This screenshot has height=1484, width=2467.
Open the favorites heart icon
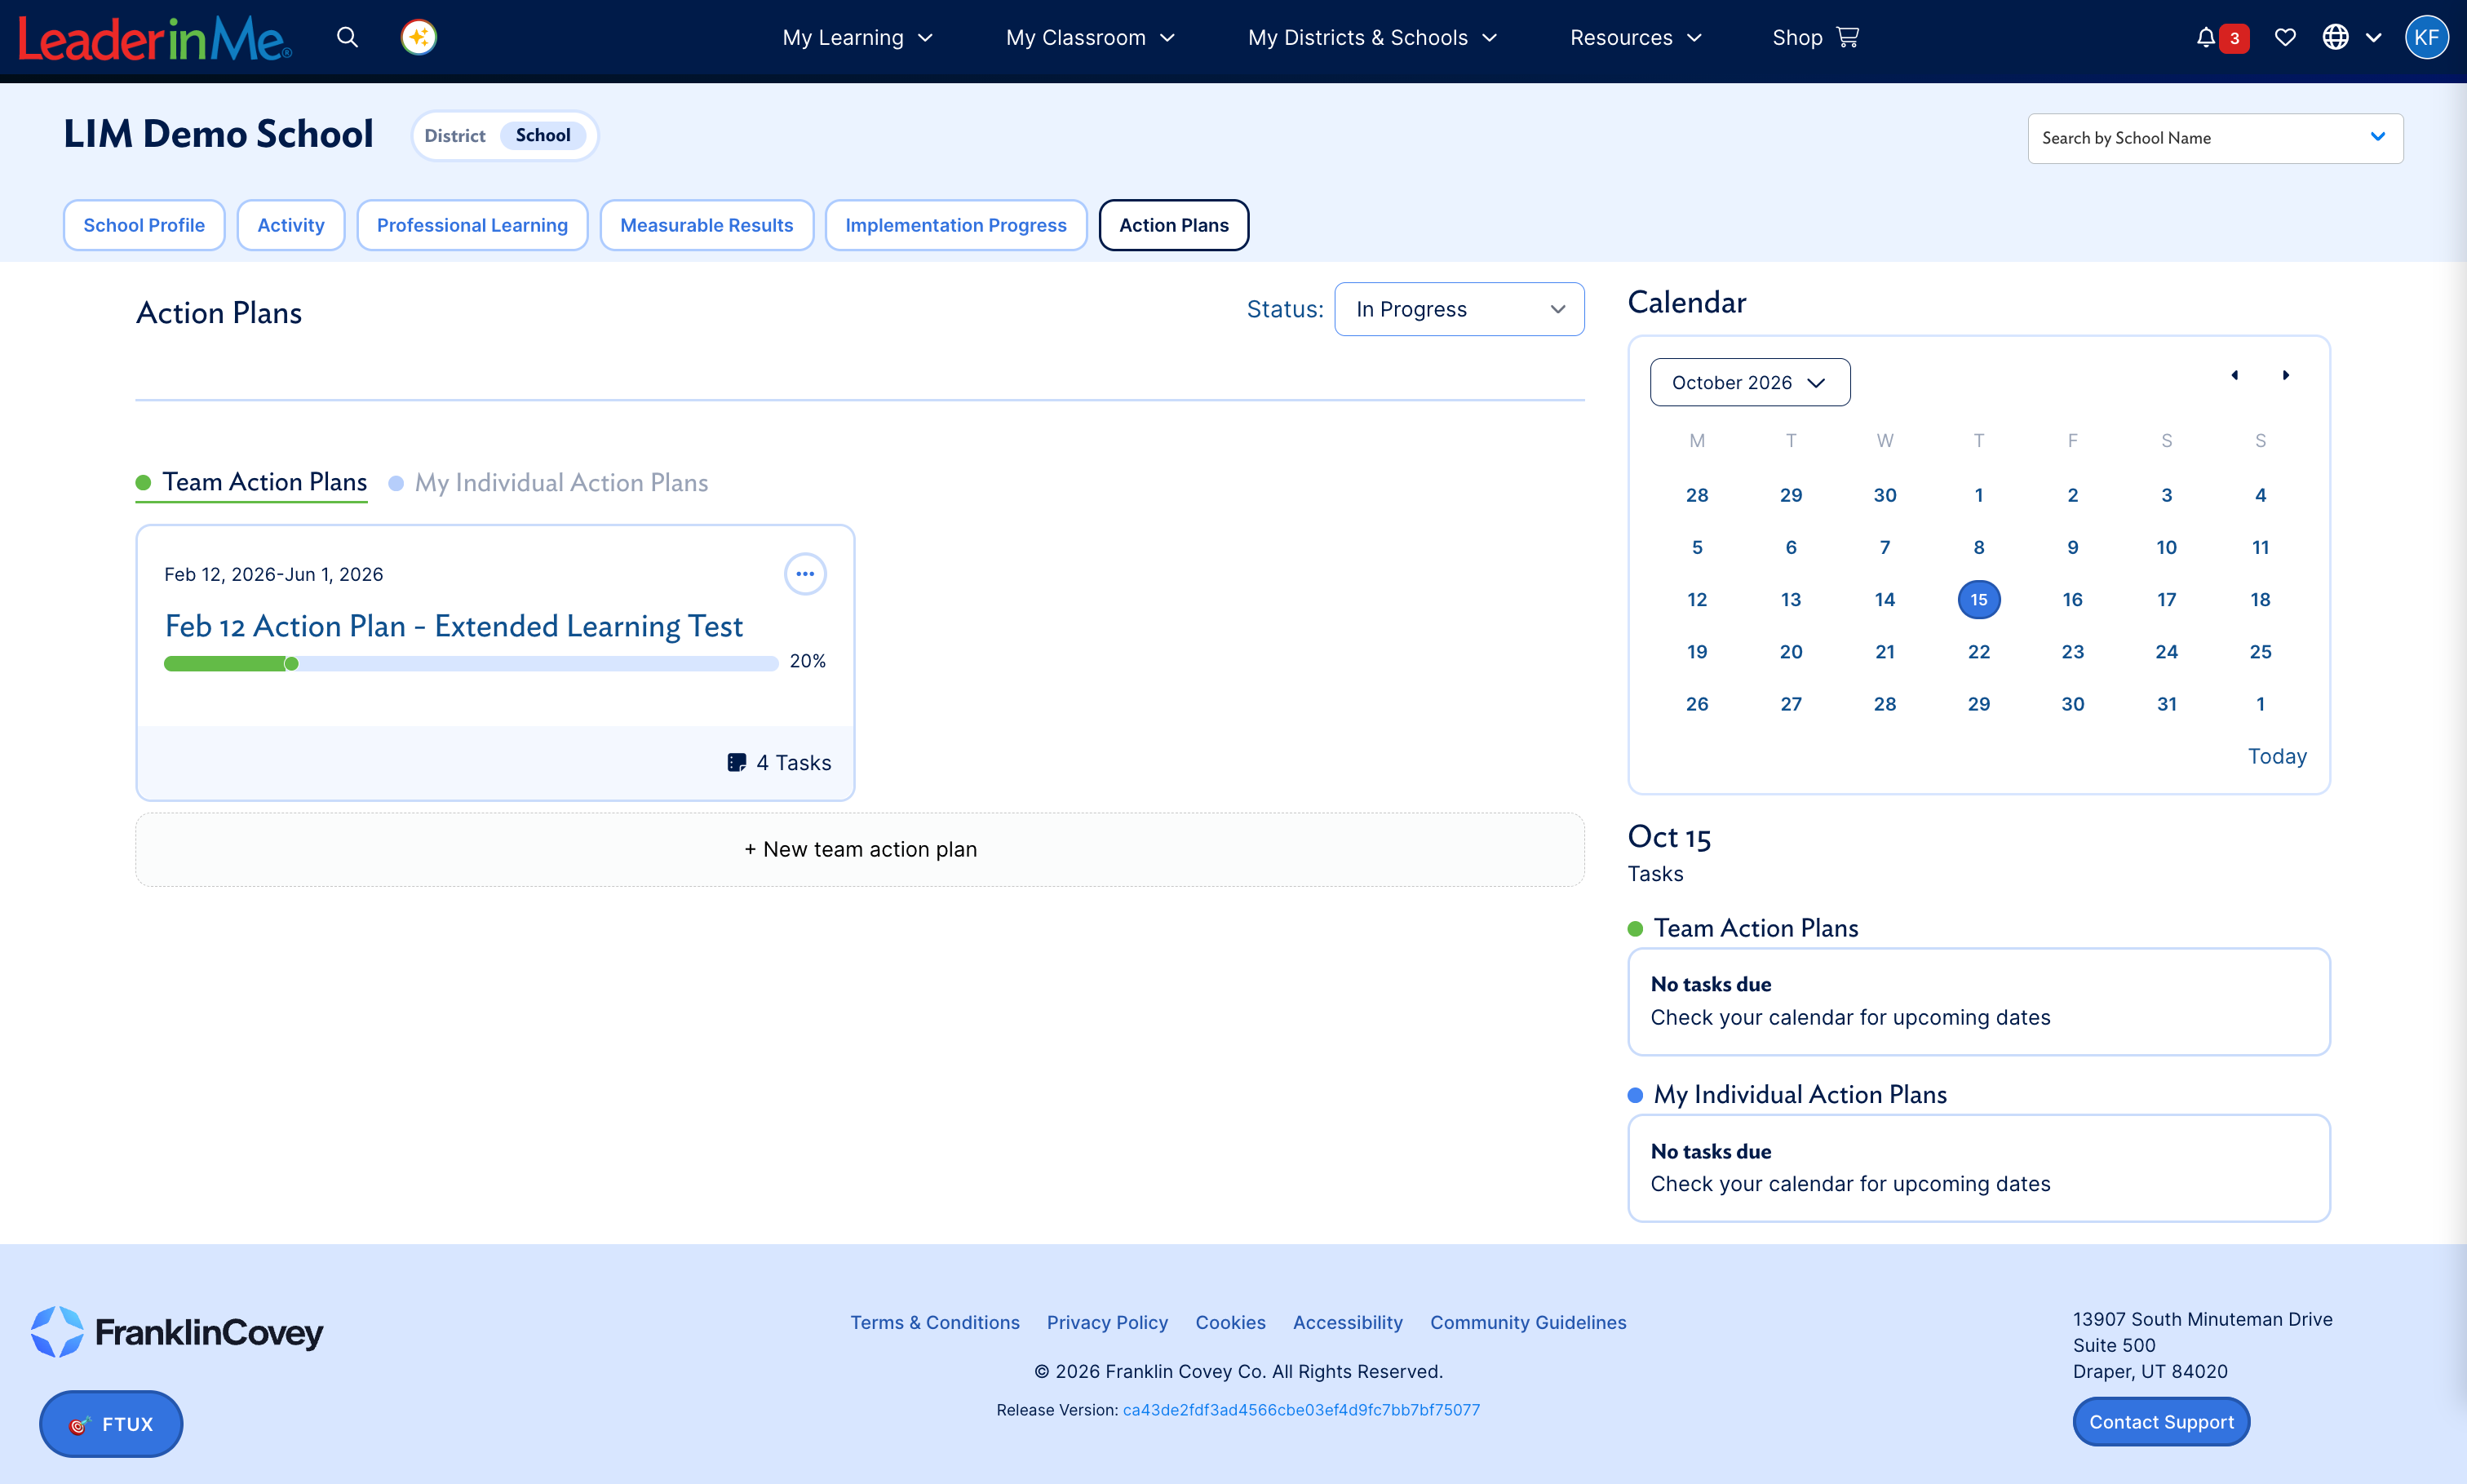click(x=2284, y=38)
